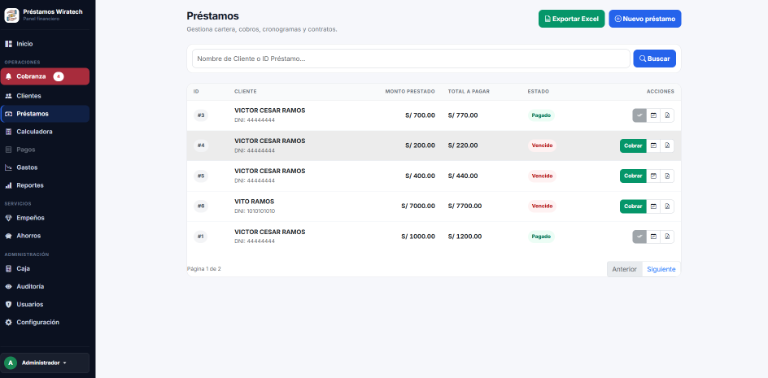
Task: Click the Préstamos Wiratech logo
Action: pos(11,15)
